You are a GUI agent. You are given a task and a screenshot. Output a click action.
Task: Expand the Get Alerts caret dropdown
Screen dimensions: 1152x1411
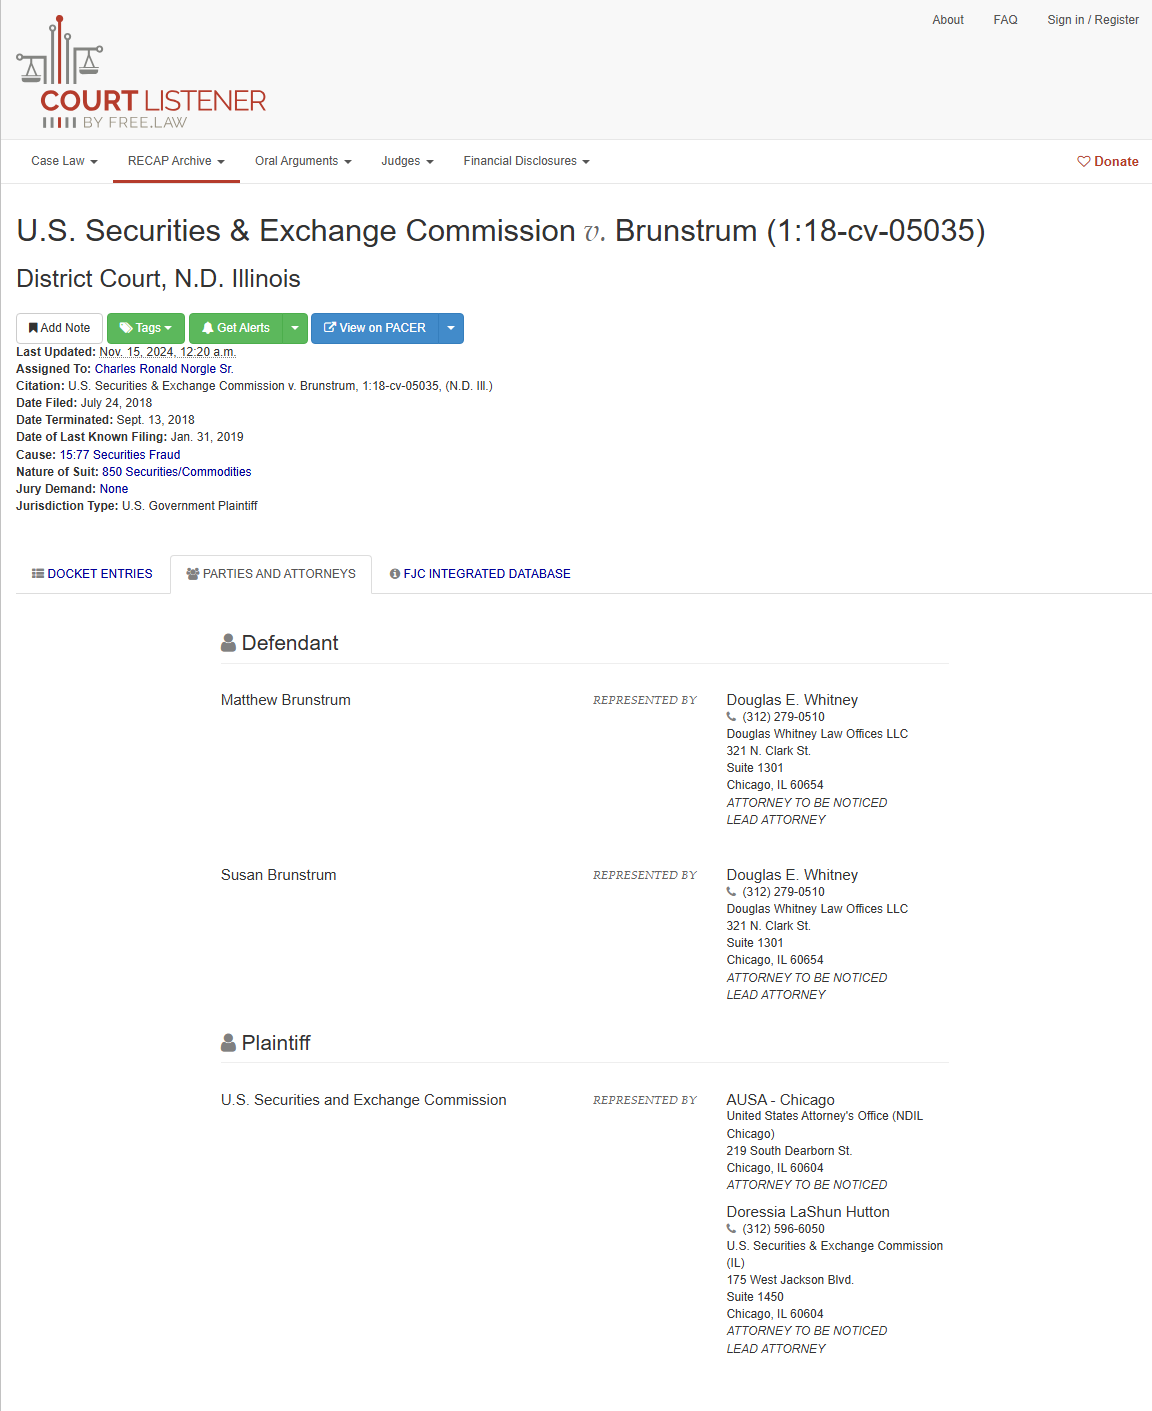pyautogui.click(x=295, y=328)
